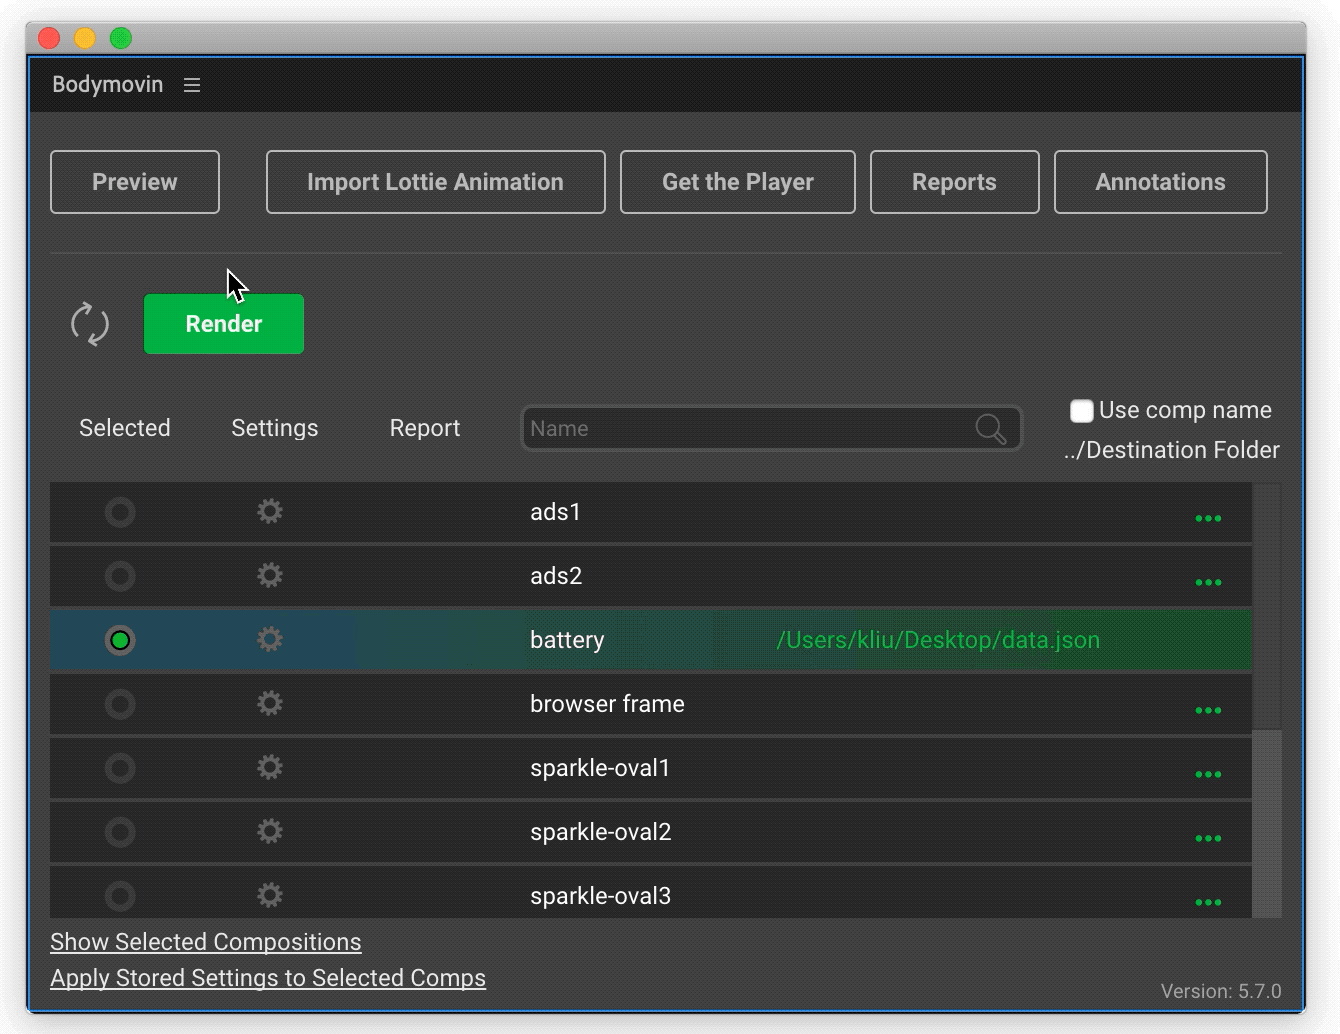Click the battery destination path /Users/kliu/Desktop/data.json
The width and height of the screenshot is (1340, 1034).
(x=938, y=640)
